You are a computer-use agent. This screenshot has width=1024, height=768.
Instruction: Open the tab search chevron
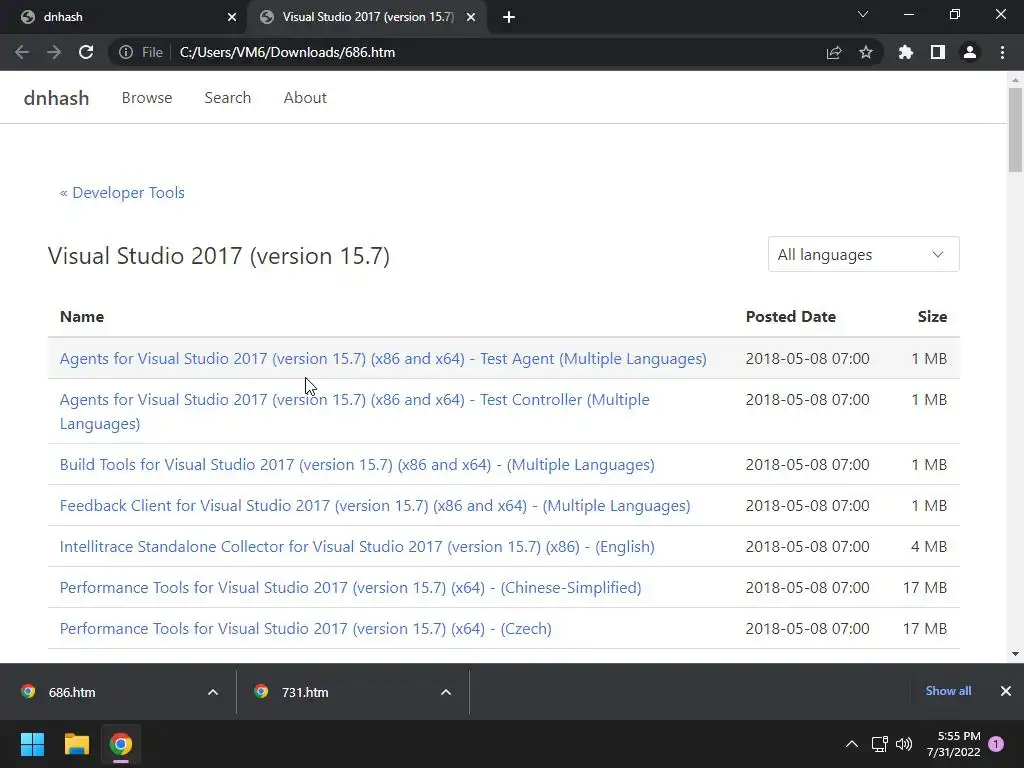tap(863, 14)
